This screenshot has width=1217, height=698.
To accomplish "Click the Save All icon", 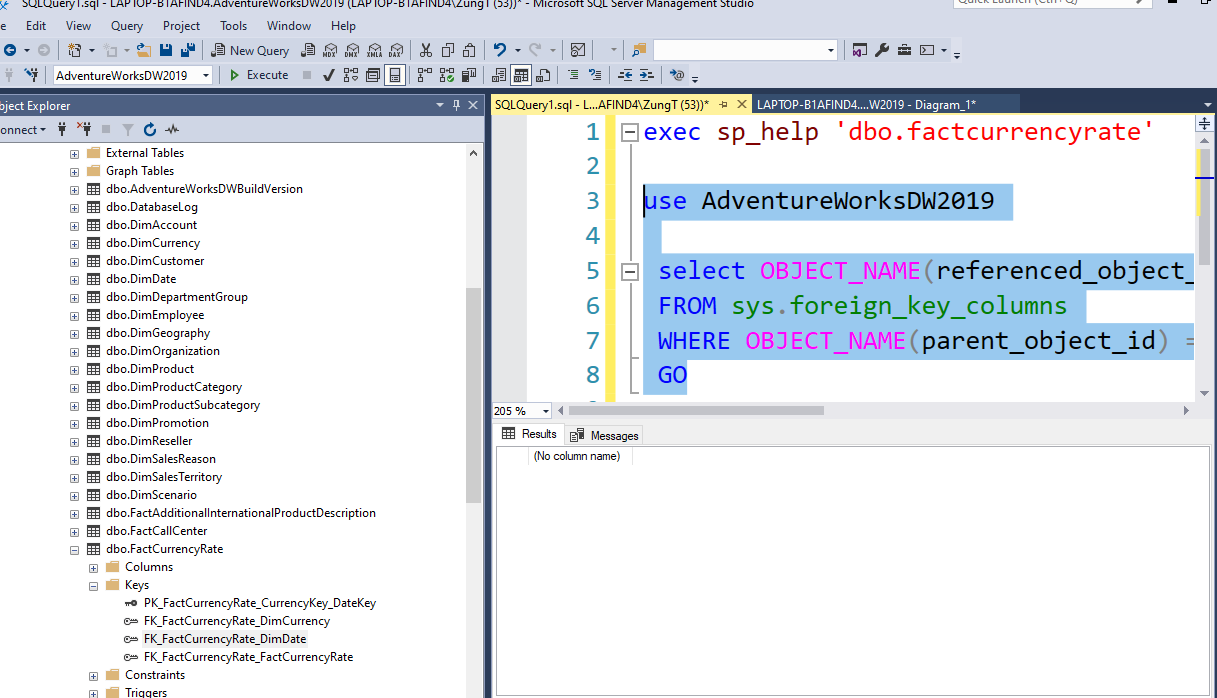I will pos(186,50).
